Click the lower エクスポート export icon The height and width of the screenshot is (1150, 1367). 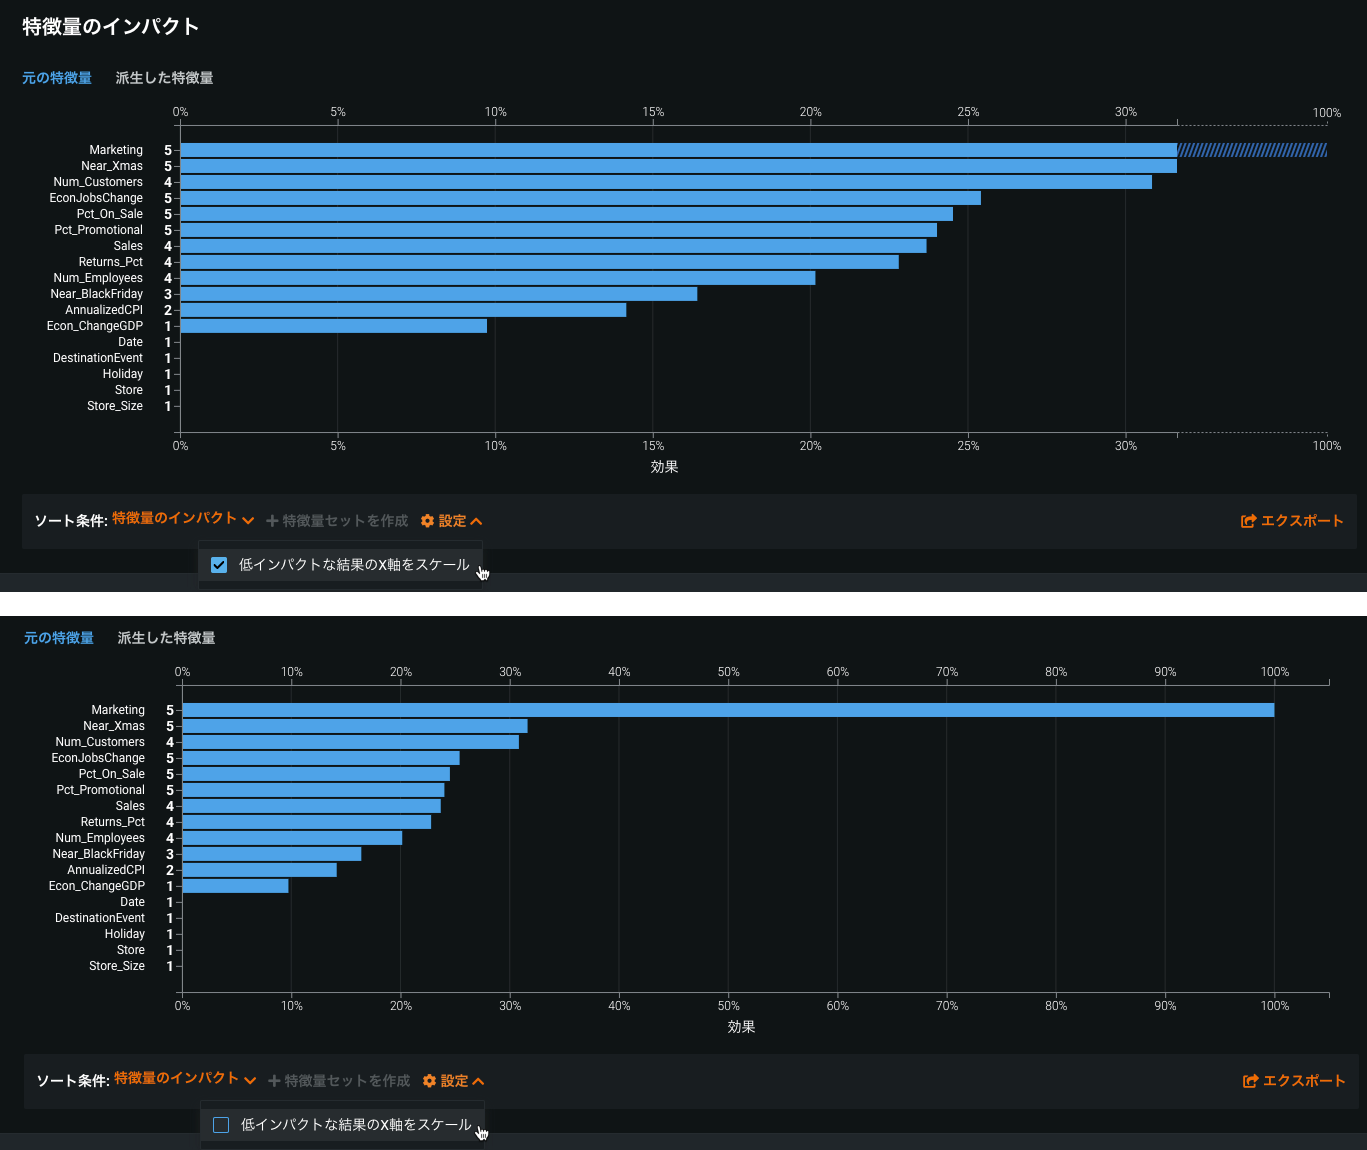click(x=1250, y=1081)
